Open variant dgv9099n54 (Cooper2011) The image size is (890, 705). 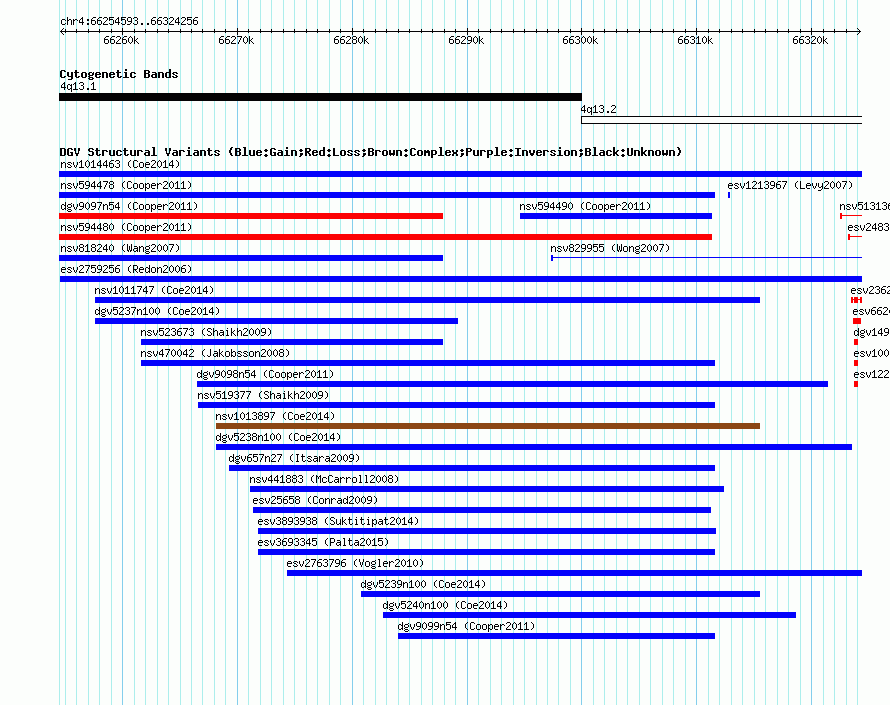pyautogui.click(x=467, y=626)
